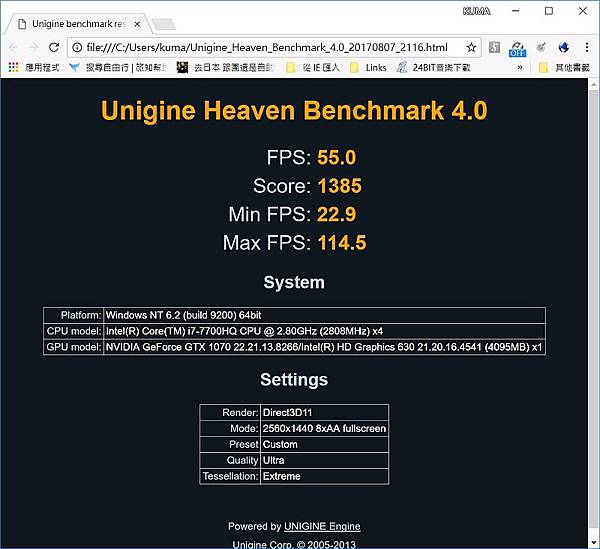Open a new tab with the new tab button
The image size is (600, 549).
pyautogui.click(x=164, y=24)
